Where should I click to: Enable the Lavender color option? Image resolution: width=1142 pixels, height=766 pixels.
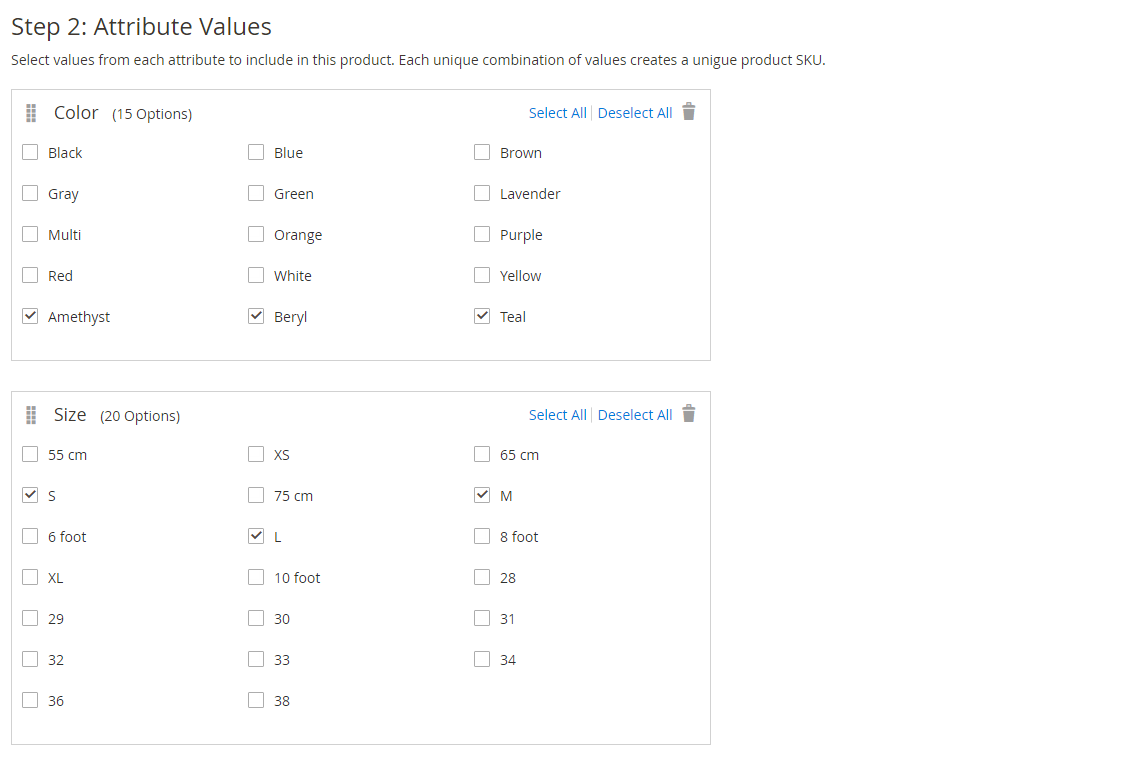click(x=481, y=193)
